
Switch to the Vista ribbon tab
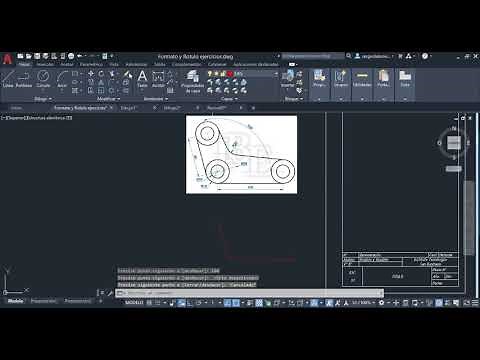[x=114, y=64]
